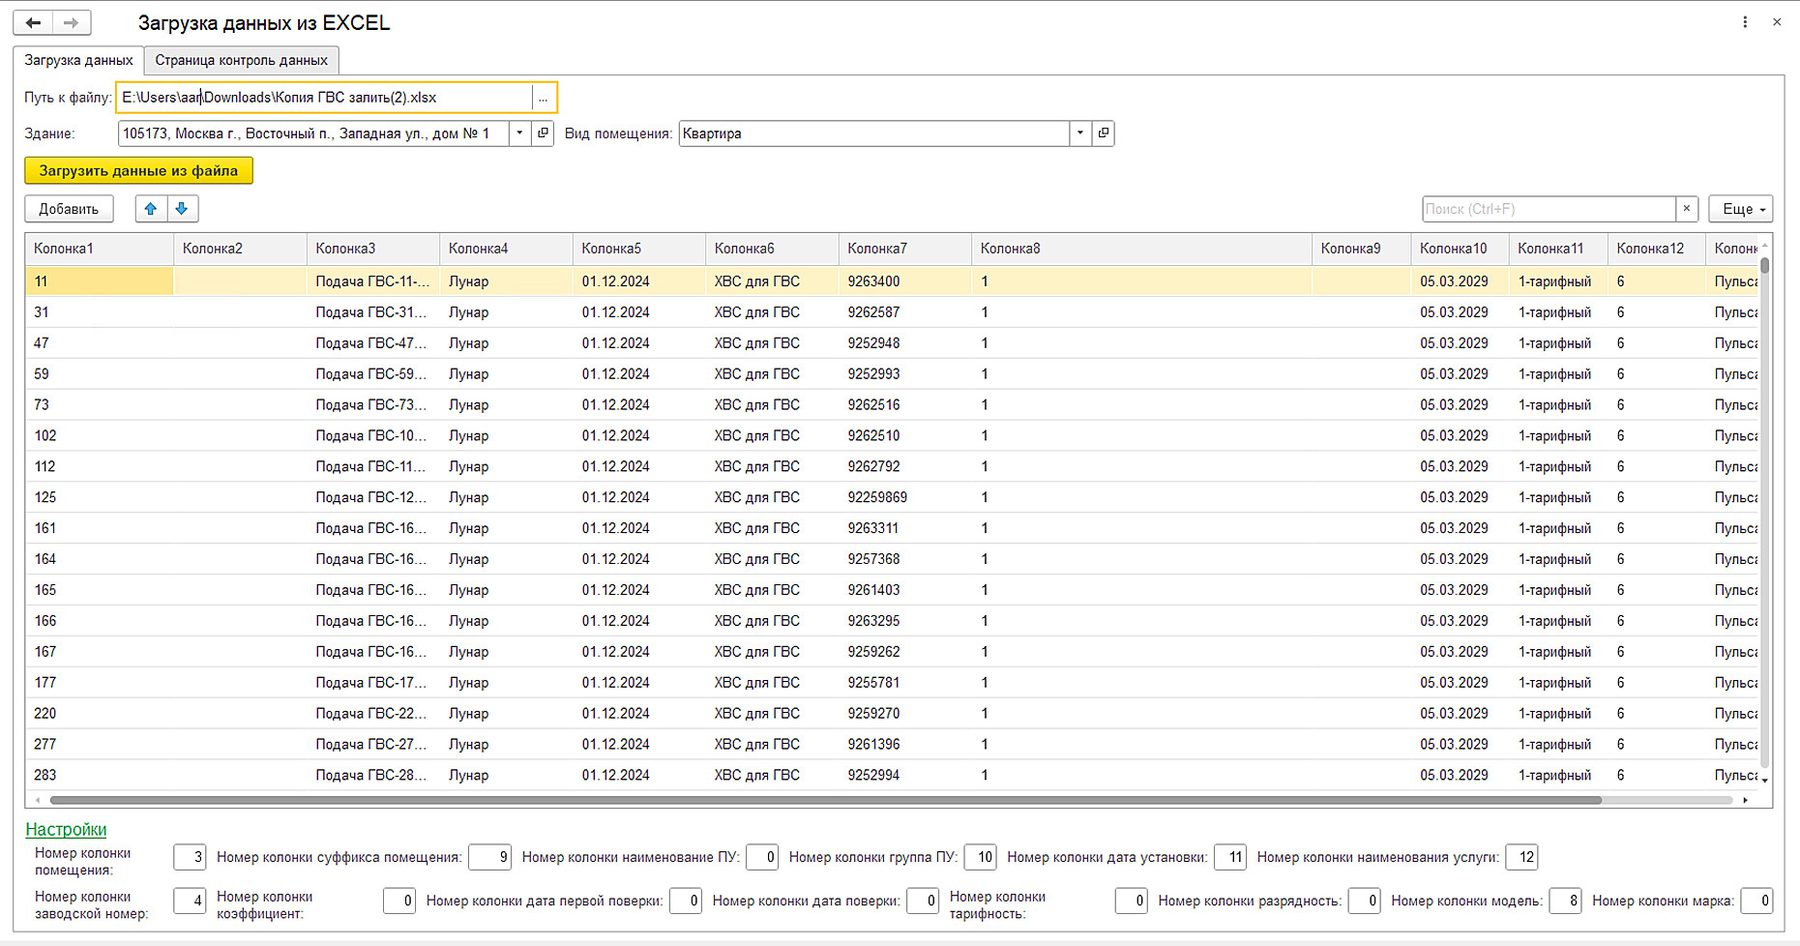Edit the Номер колонки разрядность field
The width and height of the screenshot is (1800, 946).
1364,901
